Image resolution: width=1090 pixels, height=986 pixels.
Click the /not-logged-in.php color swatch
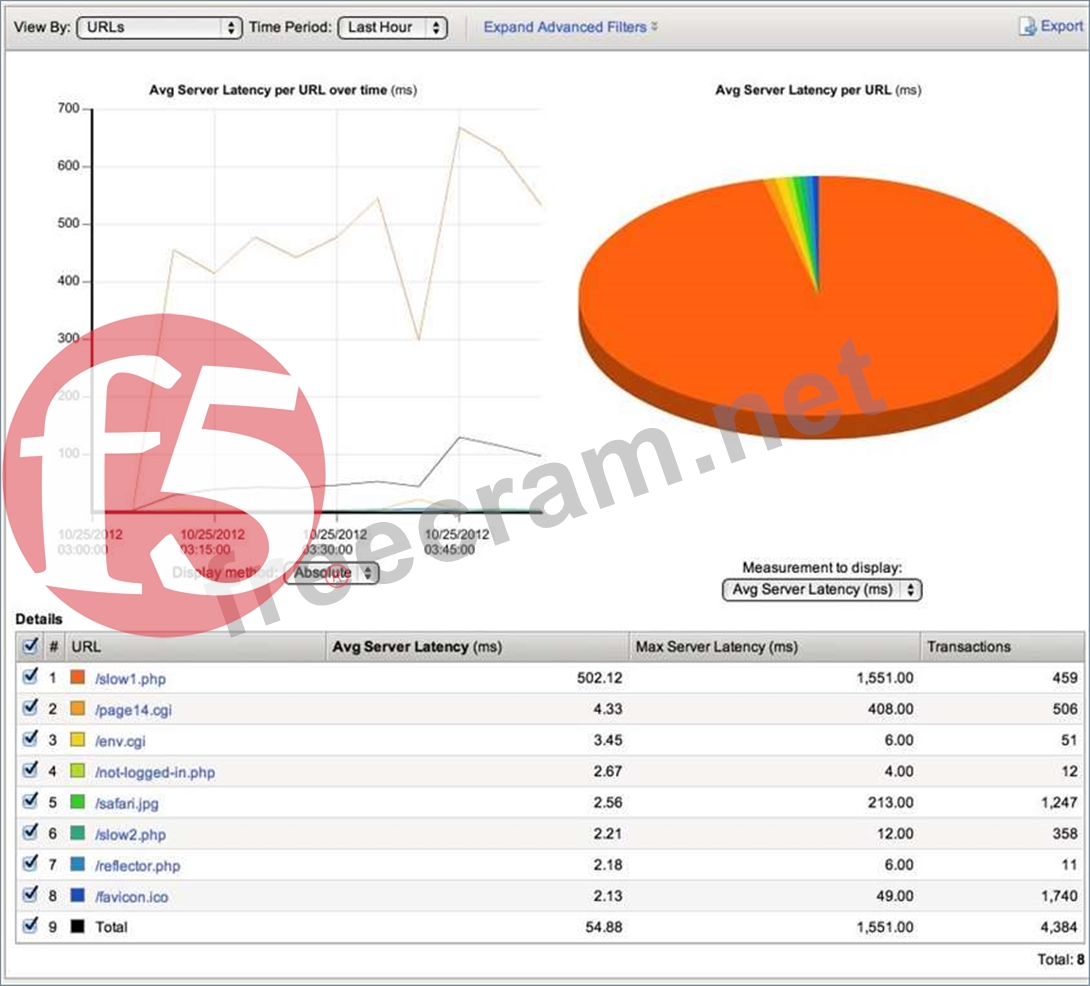[78, 770]
